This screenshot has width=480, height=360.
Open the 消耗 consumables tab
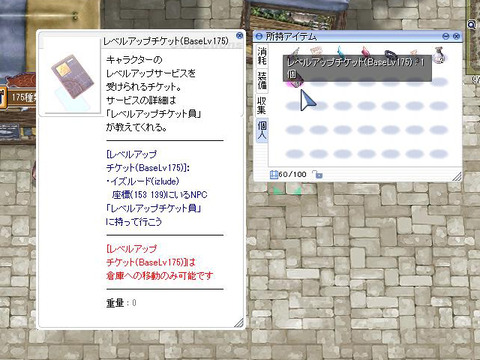tap(262, 56)
